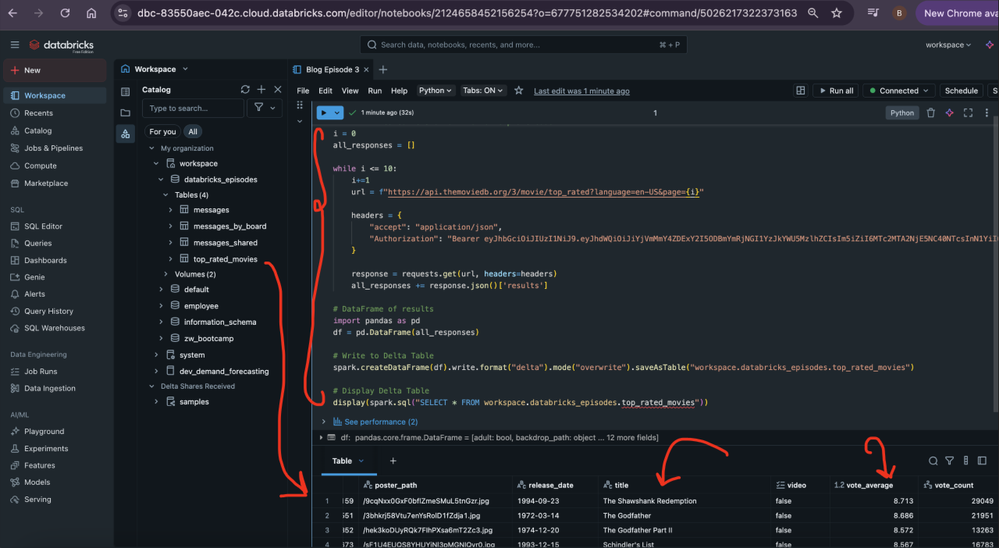Screen dimensions: 999x548
Task: Open SQL Editor in the sidebar
Action: [x=43, y=226]
